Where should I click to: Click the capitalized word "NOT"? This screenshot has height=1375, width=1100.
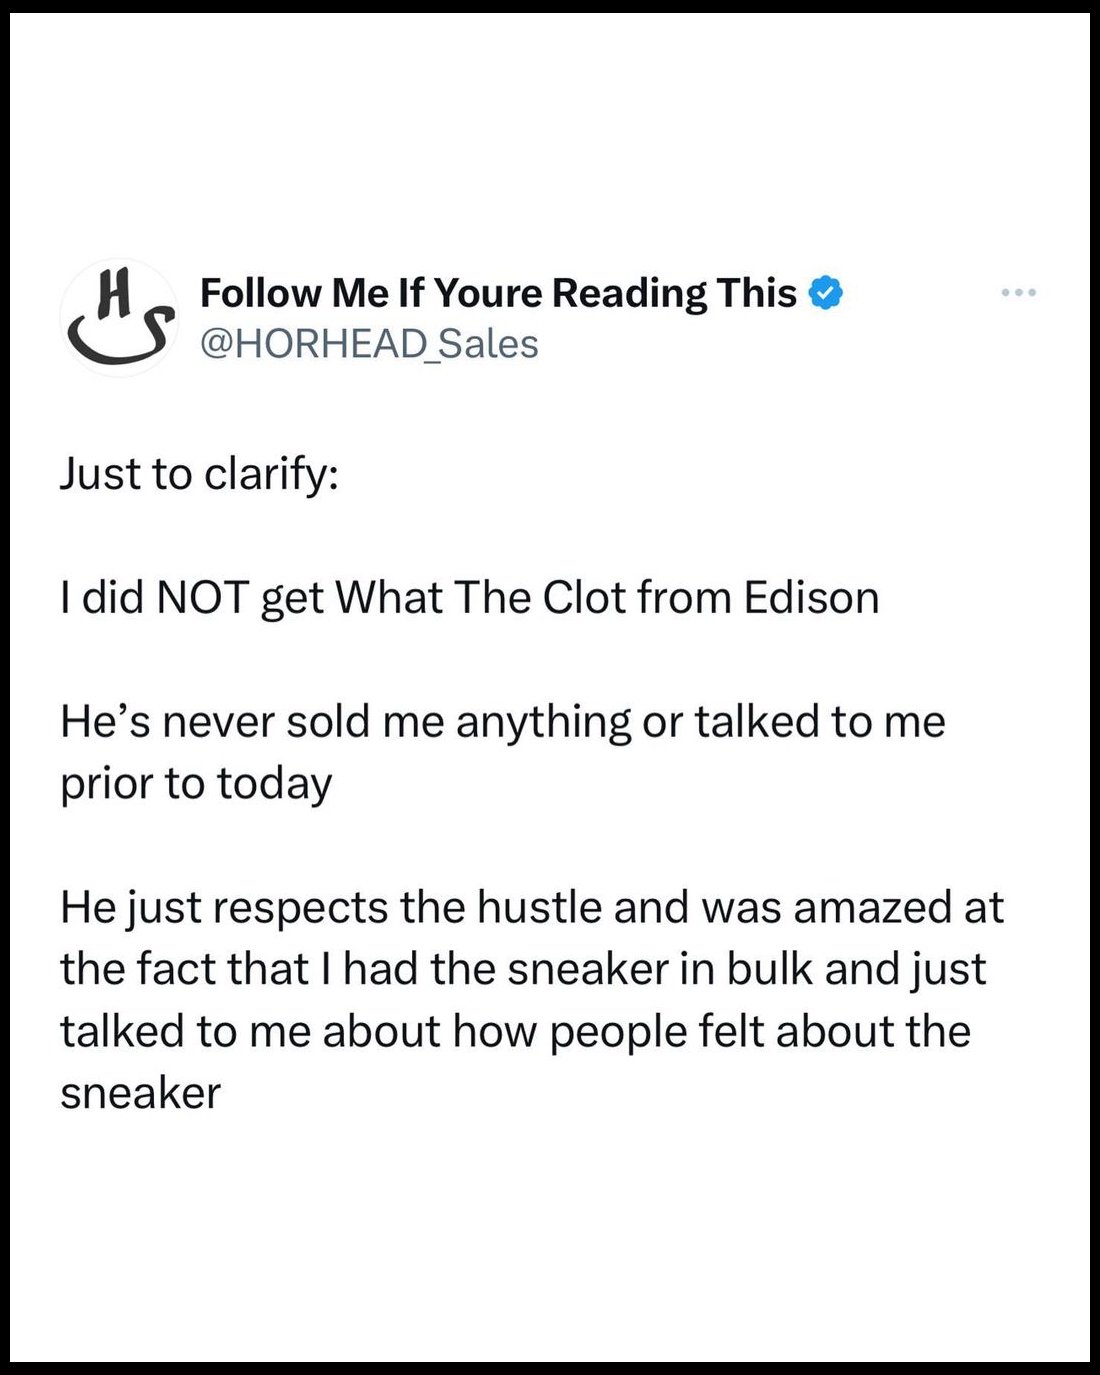[x=203, y=598]
